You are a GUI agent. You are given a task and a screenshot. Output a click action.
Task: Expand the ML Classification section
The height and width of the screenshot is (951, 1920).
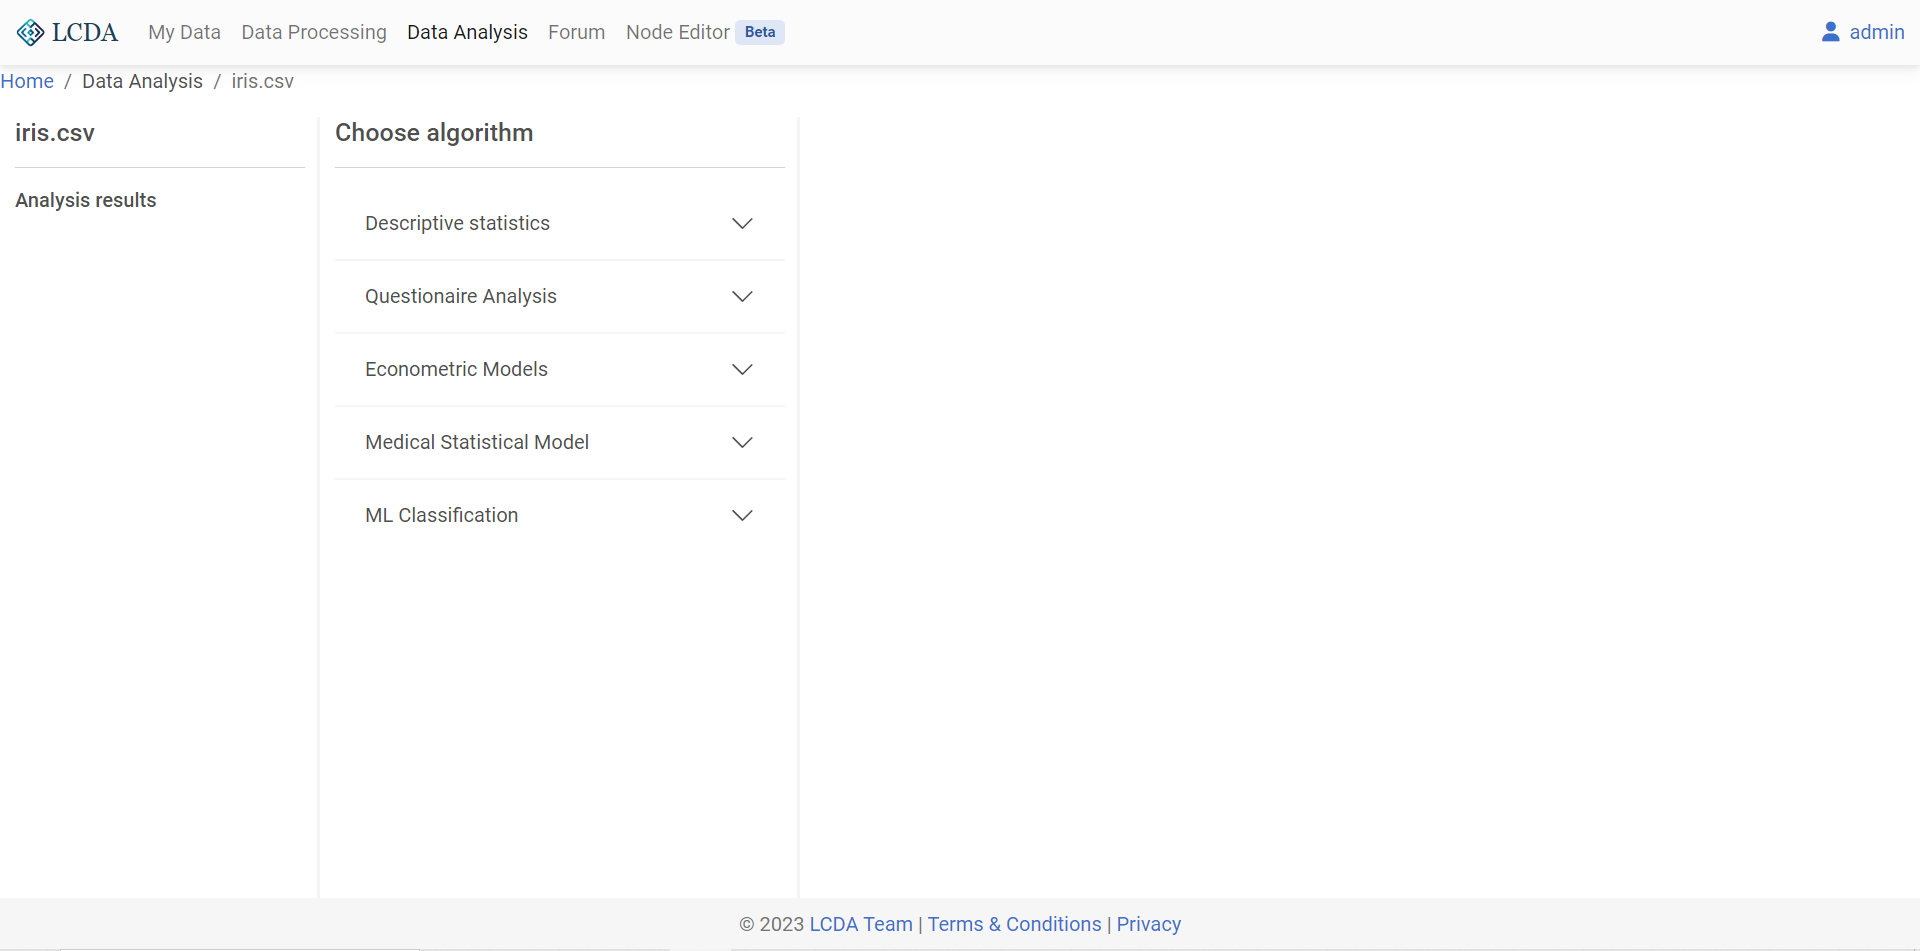[742, 515]
